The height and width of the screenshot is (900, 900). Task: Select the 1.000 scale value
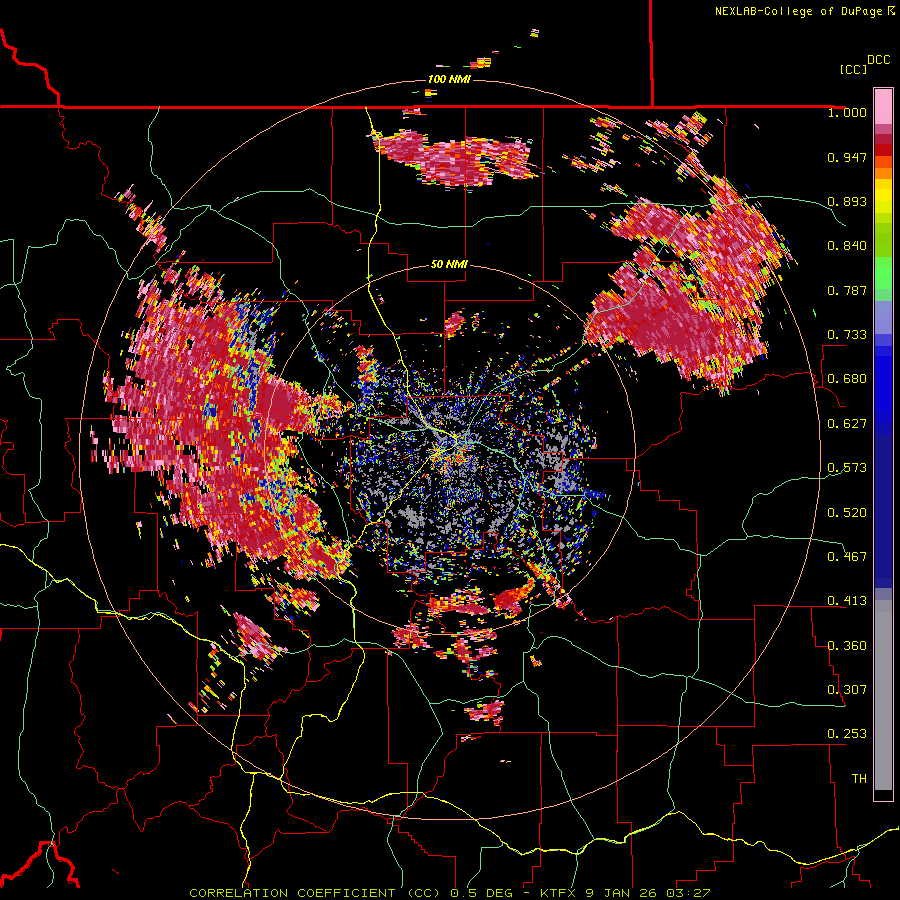847,112
